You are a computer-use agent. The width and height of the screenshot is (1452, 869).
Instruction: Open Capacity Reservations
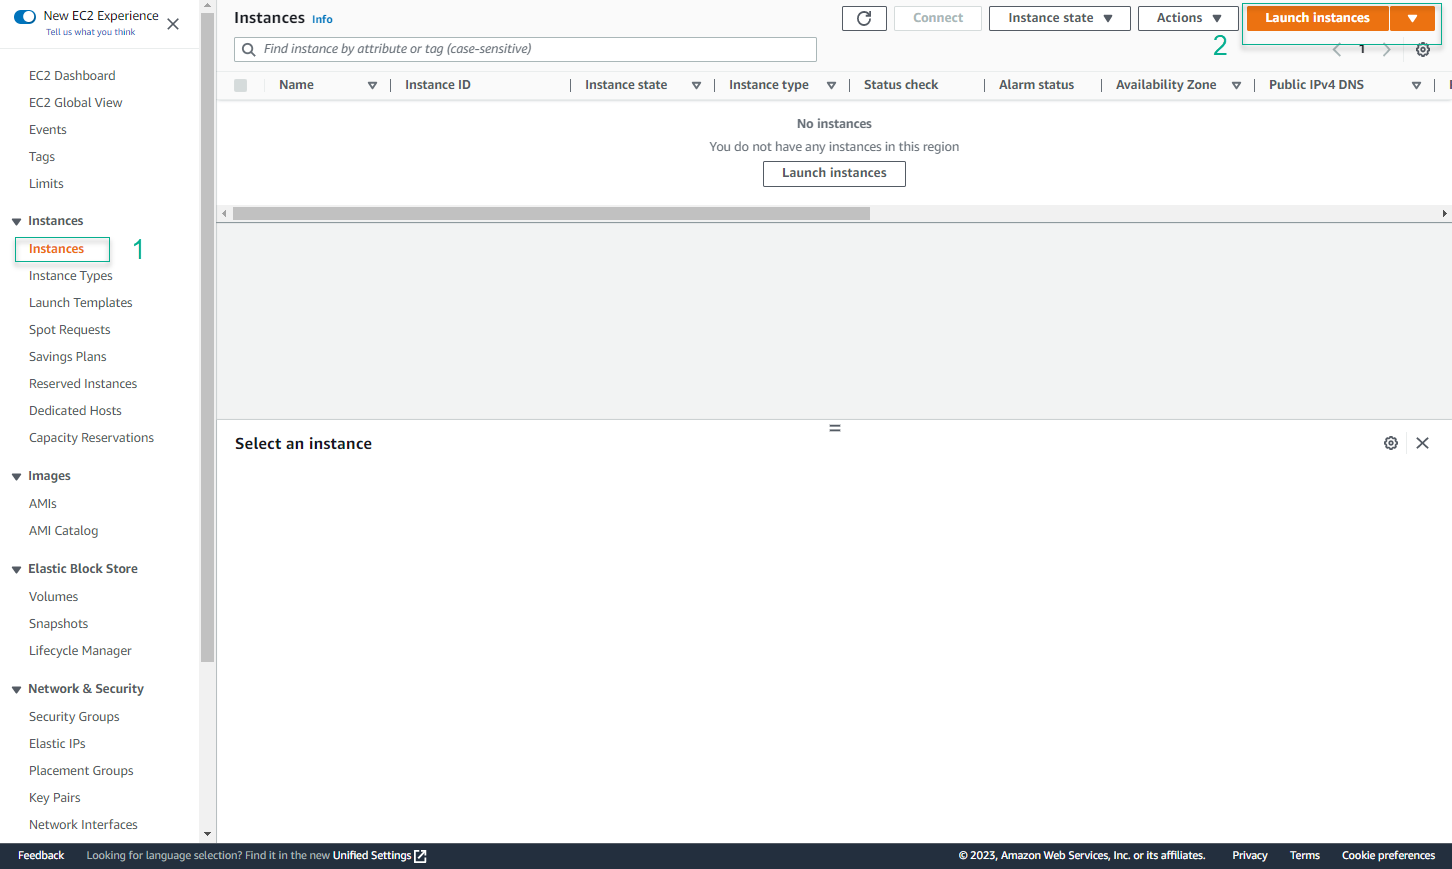coord(92,438)
